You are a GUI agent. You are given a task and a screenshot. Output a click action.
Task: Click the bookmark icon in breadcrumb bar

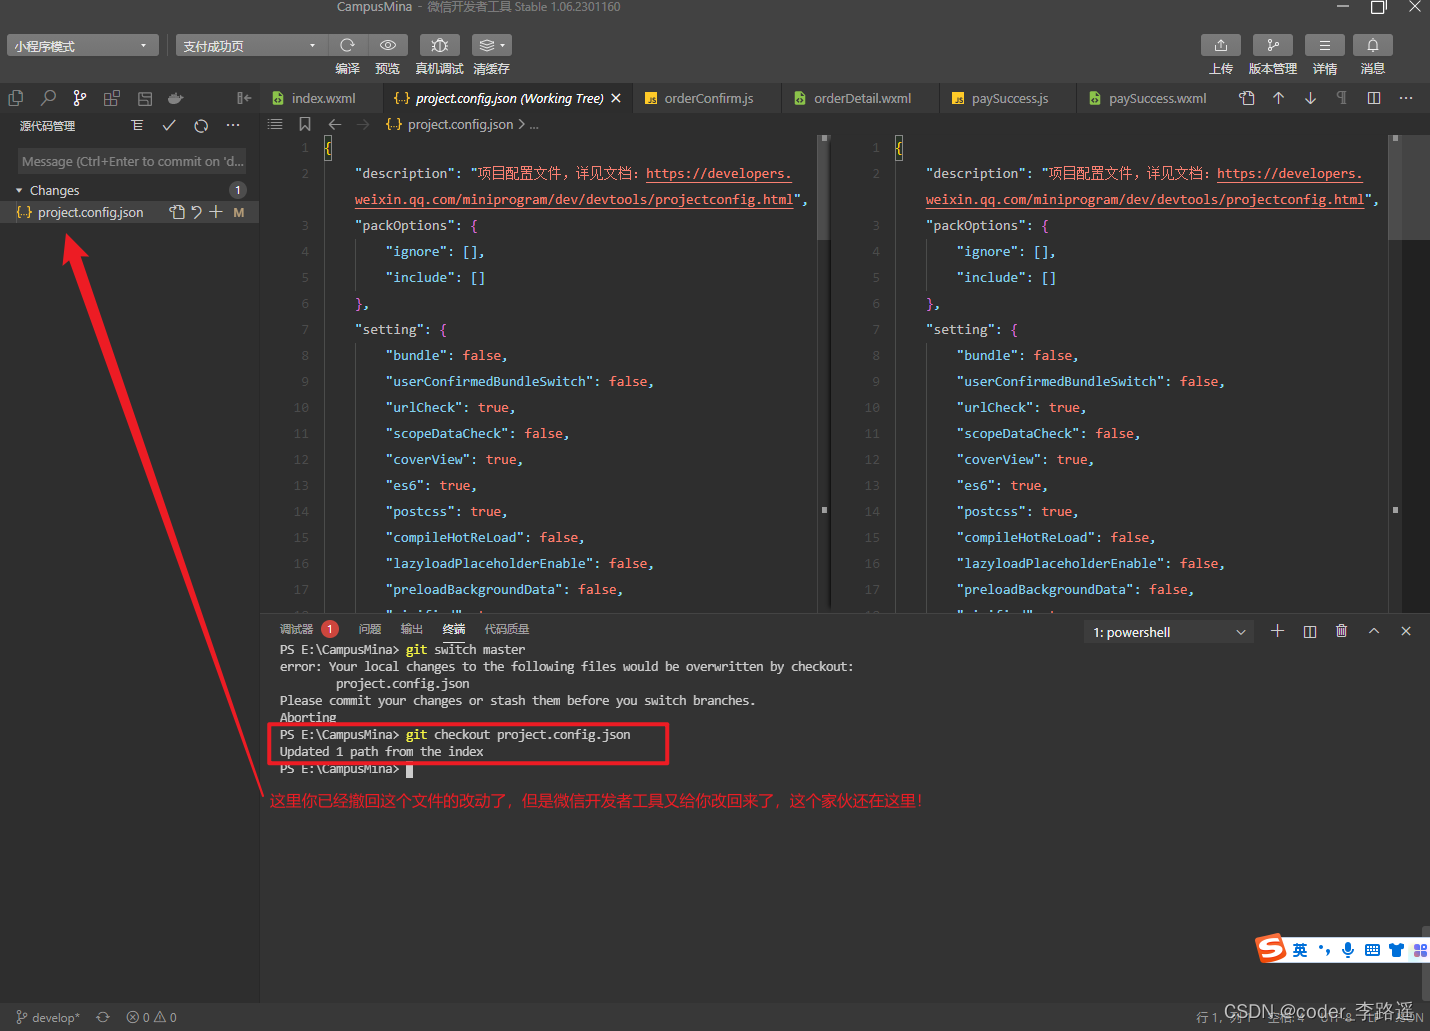(305, 124)
